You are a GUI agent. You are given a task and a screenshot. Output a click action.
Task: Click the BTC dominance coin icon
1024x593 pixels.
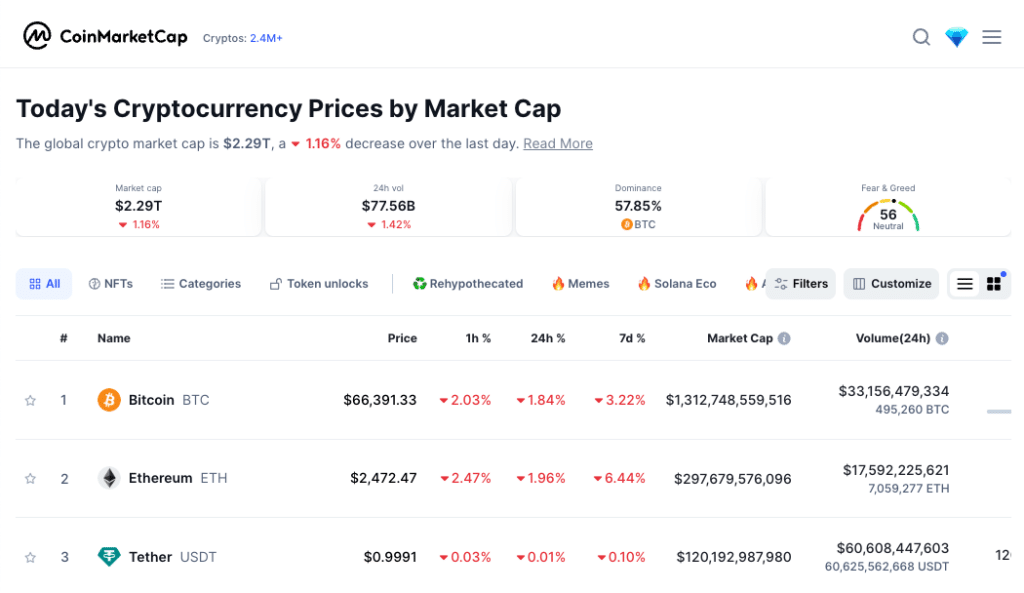[626, 224]
